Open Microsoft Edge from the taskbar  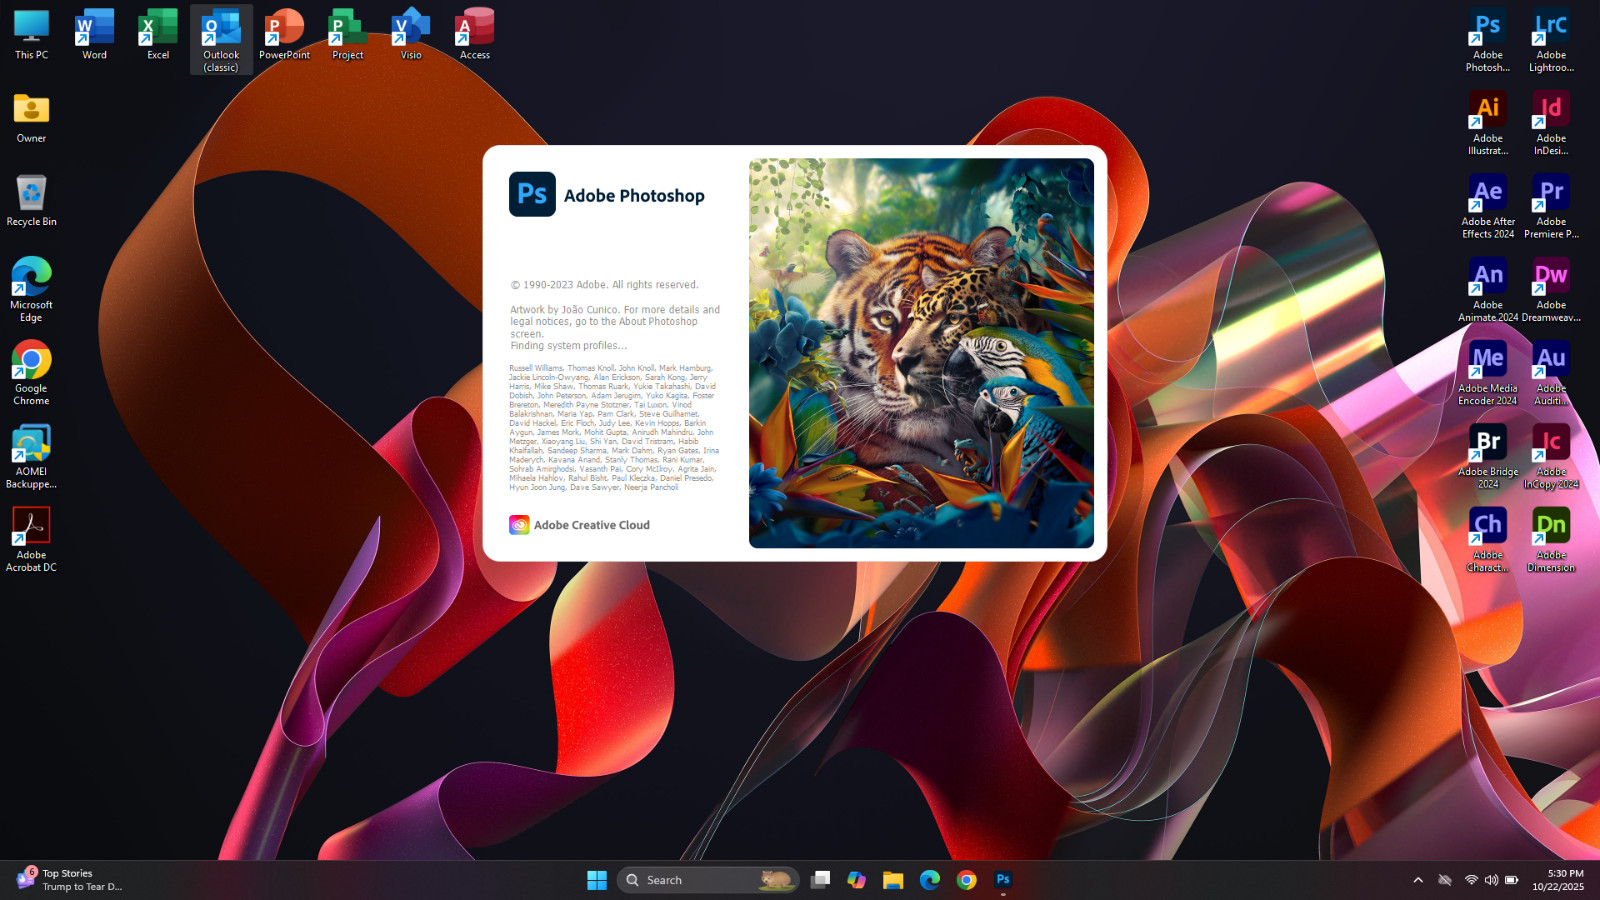click(930, 880)
